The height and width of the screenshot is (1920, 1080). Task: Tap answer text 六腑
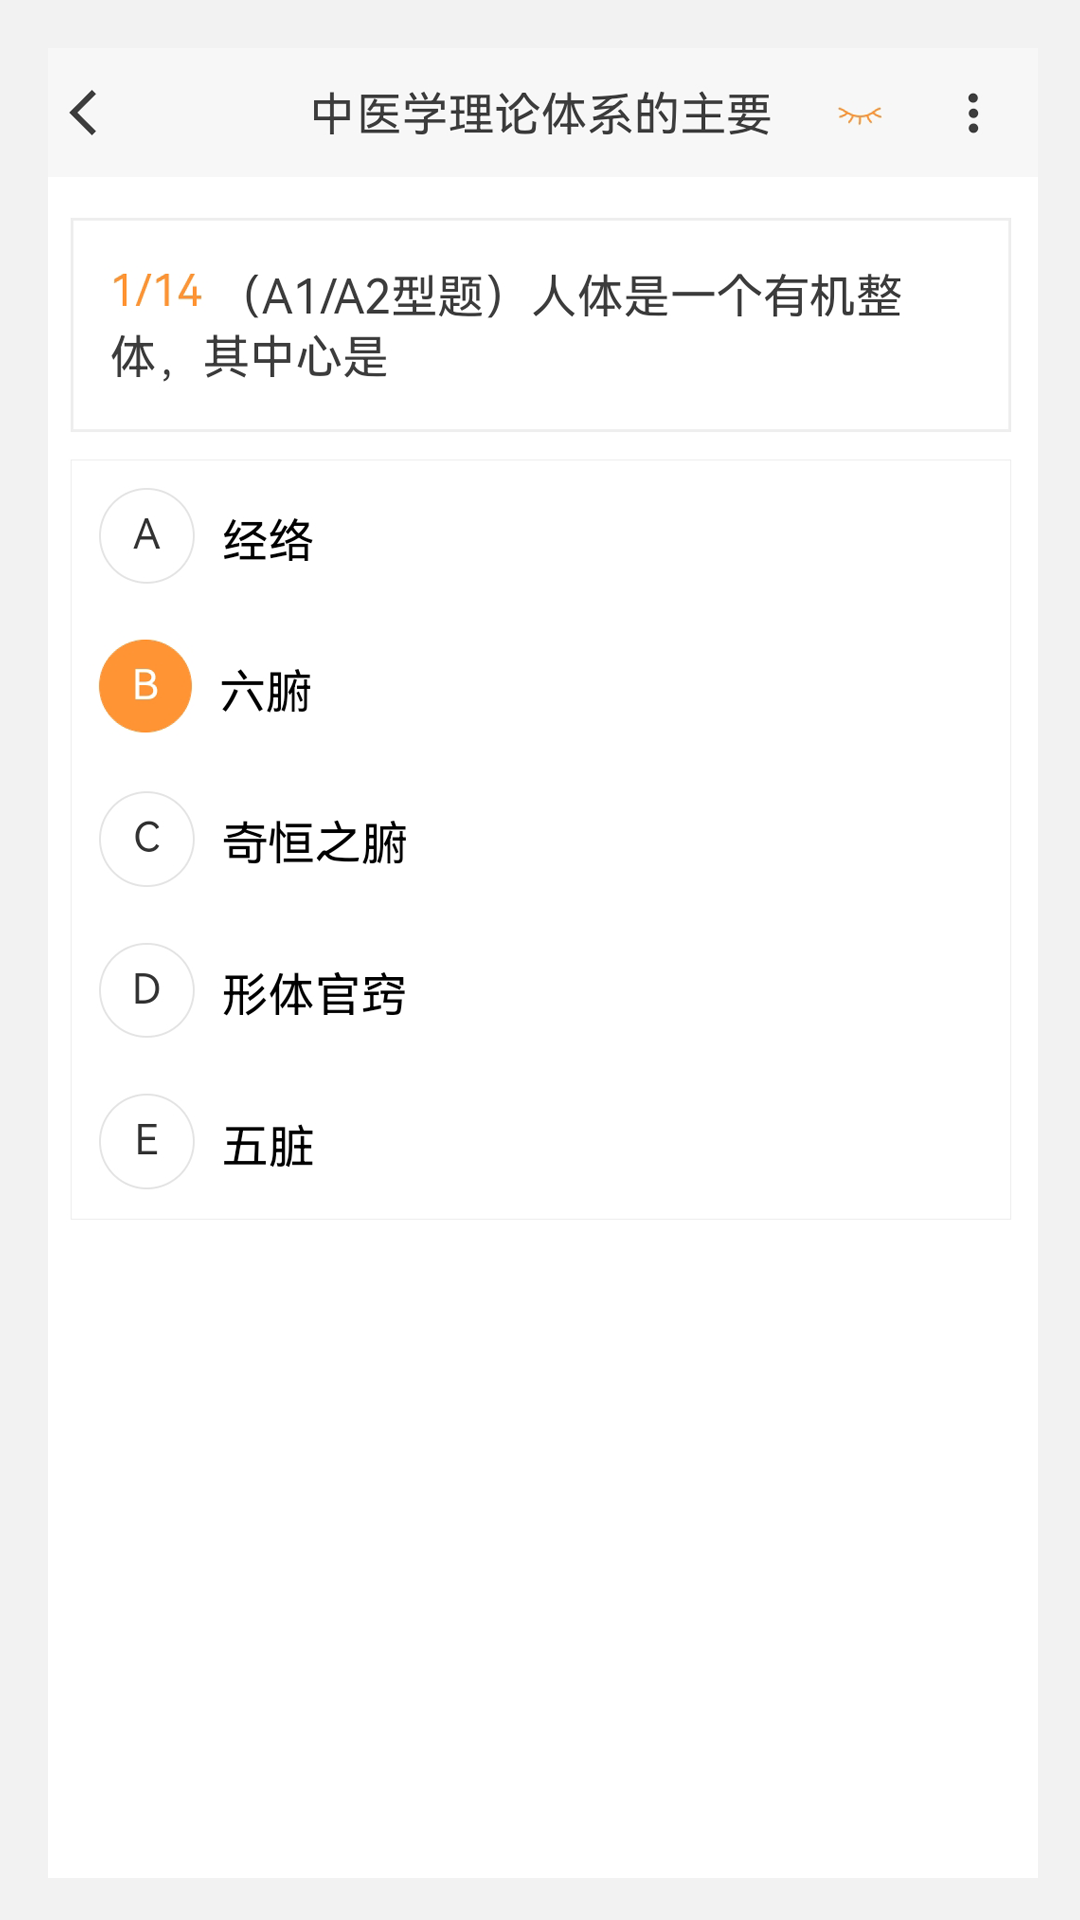(x=266, y=692)
